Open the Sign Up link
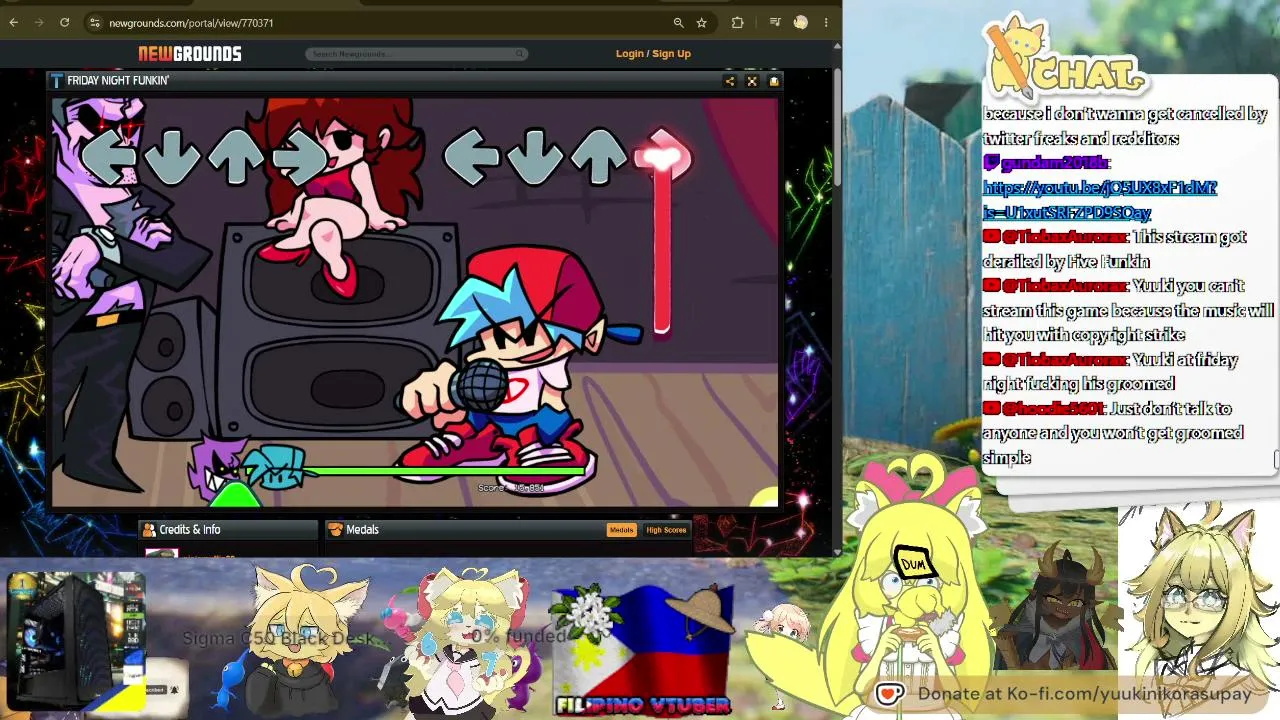This screenshot has width=1280, height=720. pos(672,54)
